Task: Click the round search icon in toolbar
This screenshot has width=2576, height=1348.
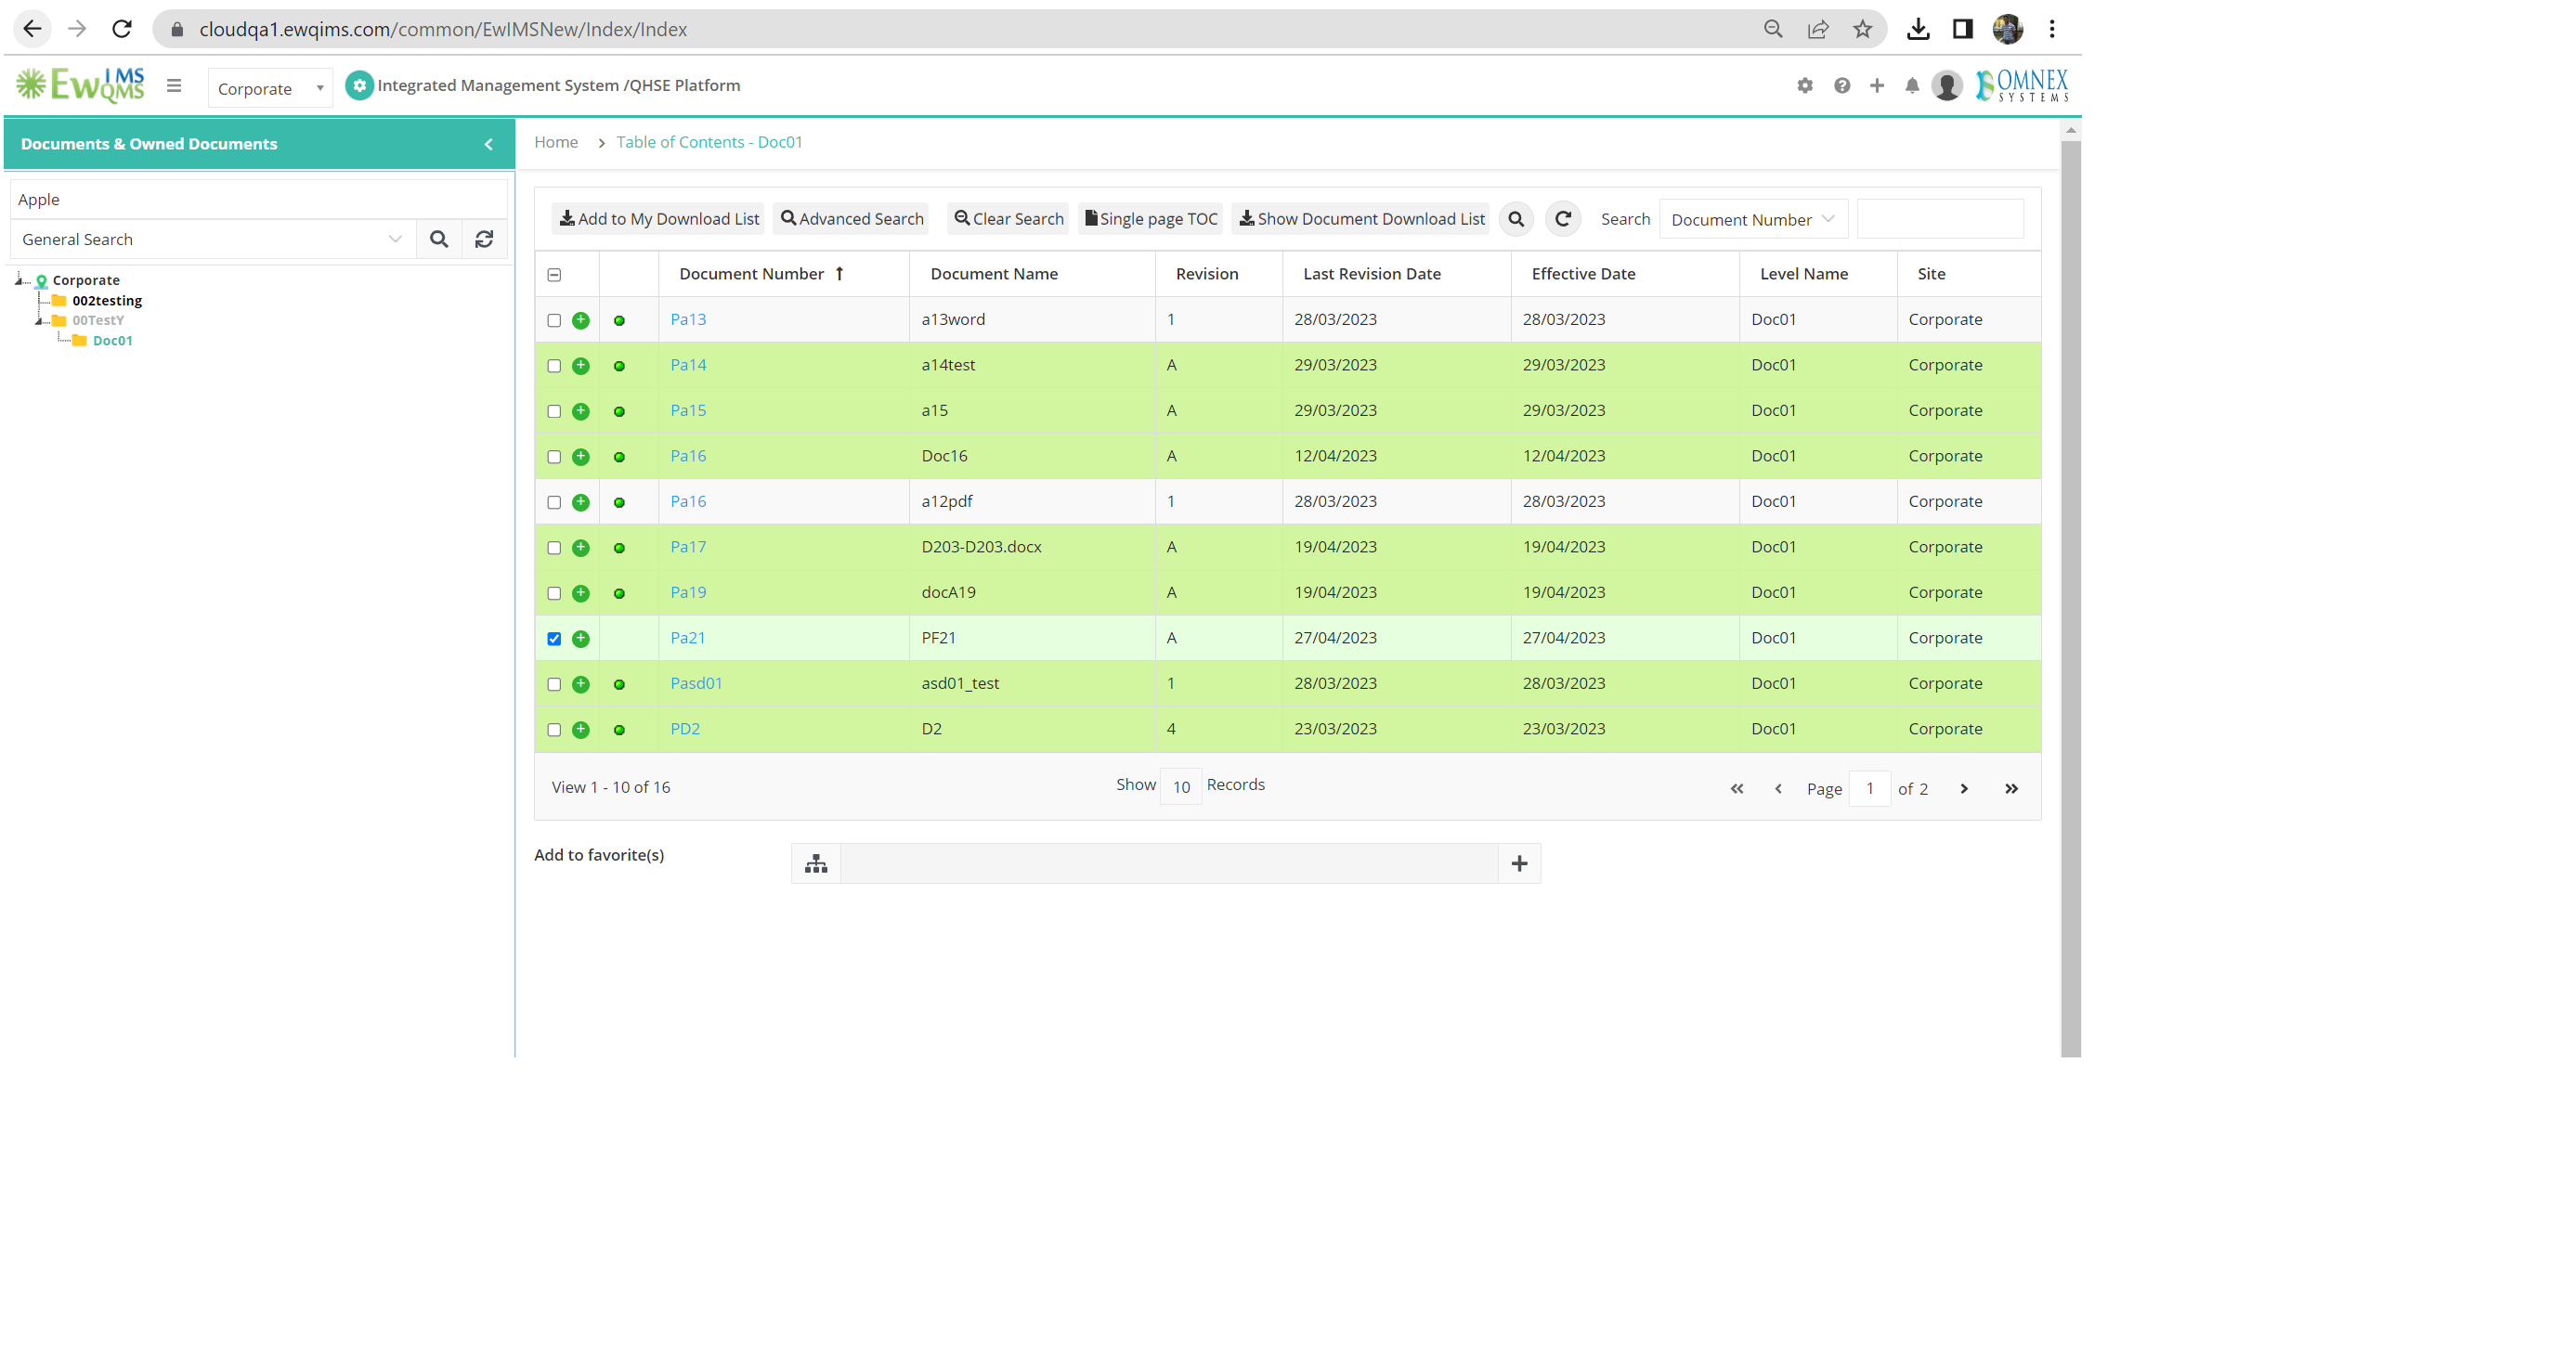Action: click(1515, 219)
